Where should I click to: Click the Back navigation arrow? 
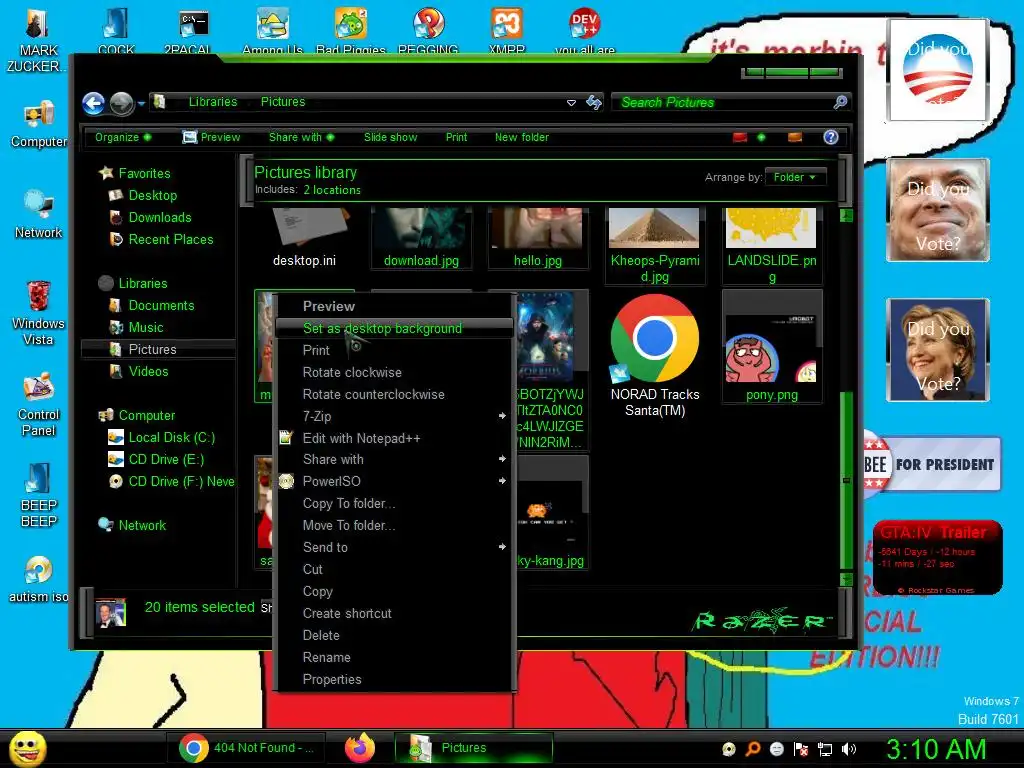(x=93, y=103)
